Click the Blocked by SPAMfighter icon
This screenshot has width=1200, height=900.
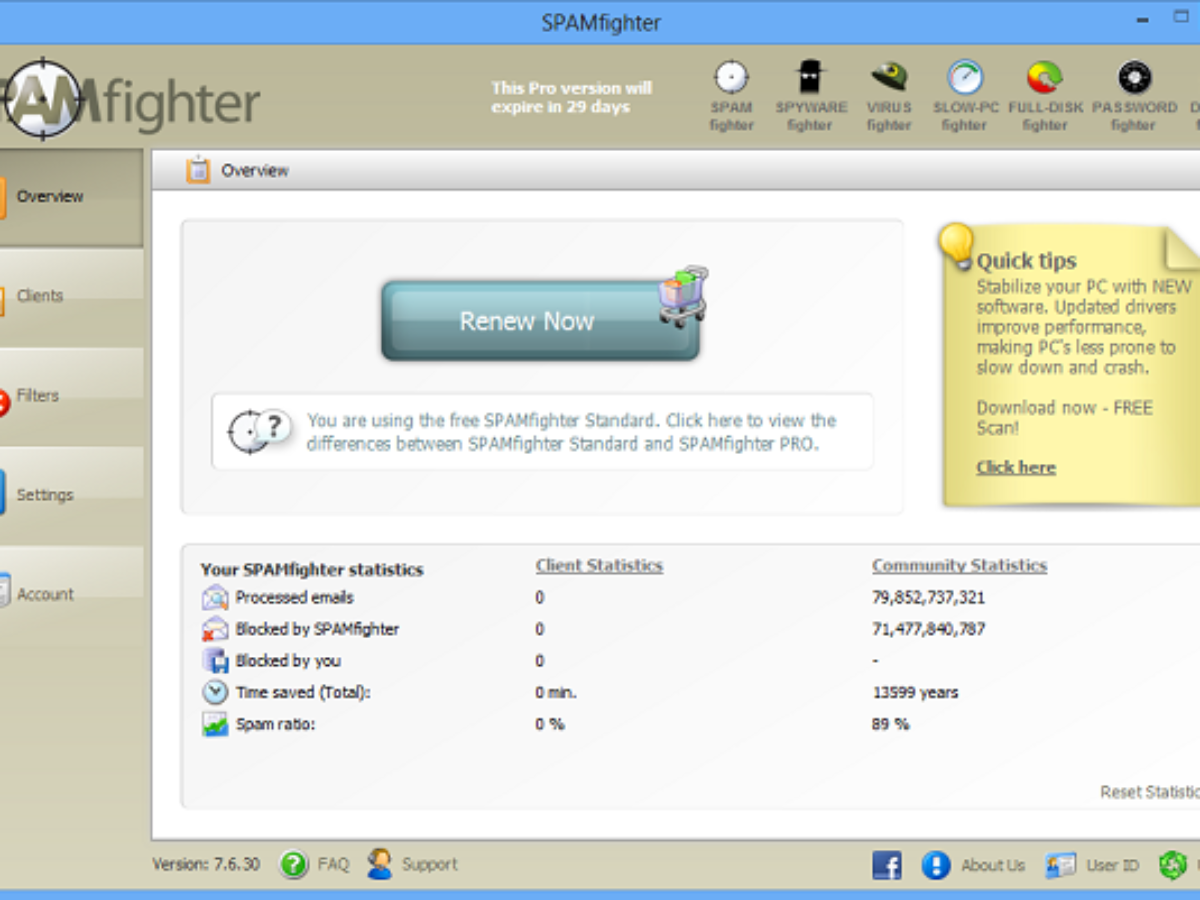tap(215, 629)
